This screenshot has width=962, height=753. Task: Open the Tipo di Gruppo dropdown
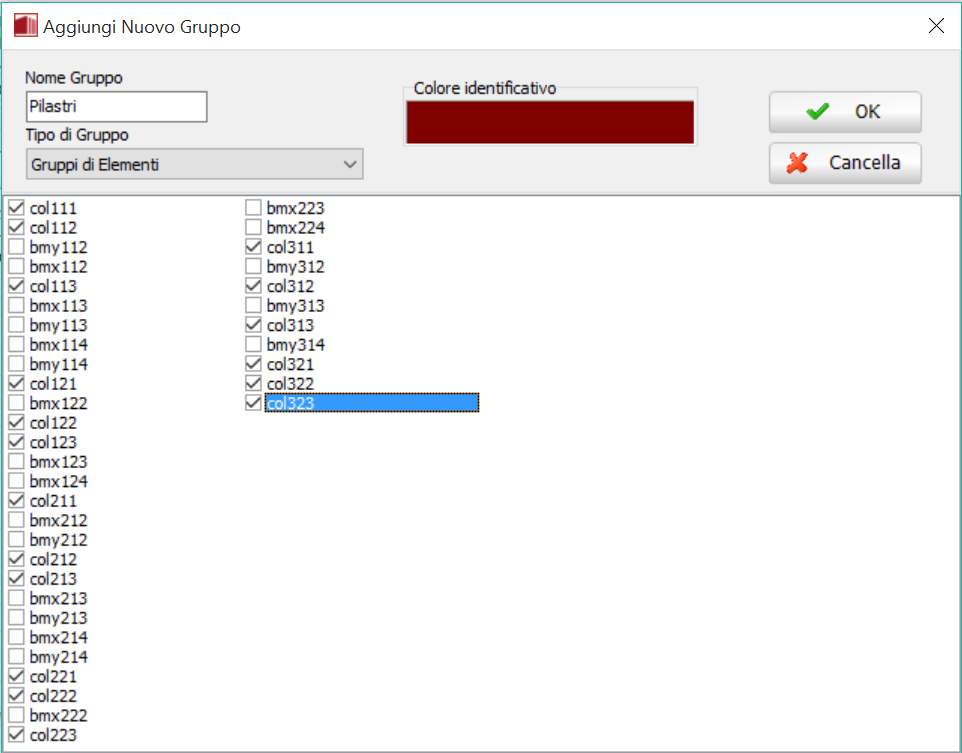click(194, 164)
